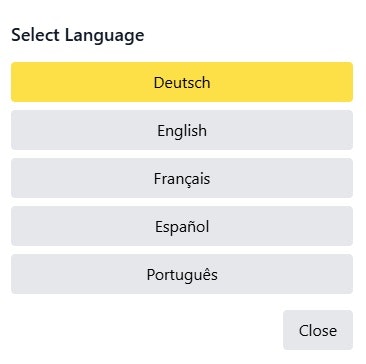The image size is (366, 364).
Task: Click the English button below Deutsch
Action: pyautogui.click(x=182, y=130)
